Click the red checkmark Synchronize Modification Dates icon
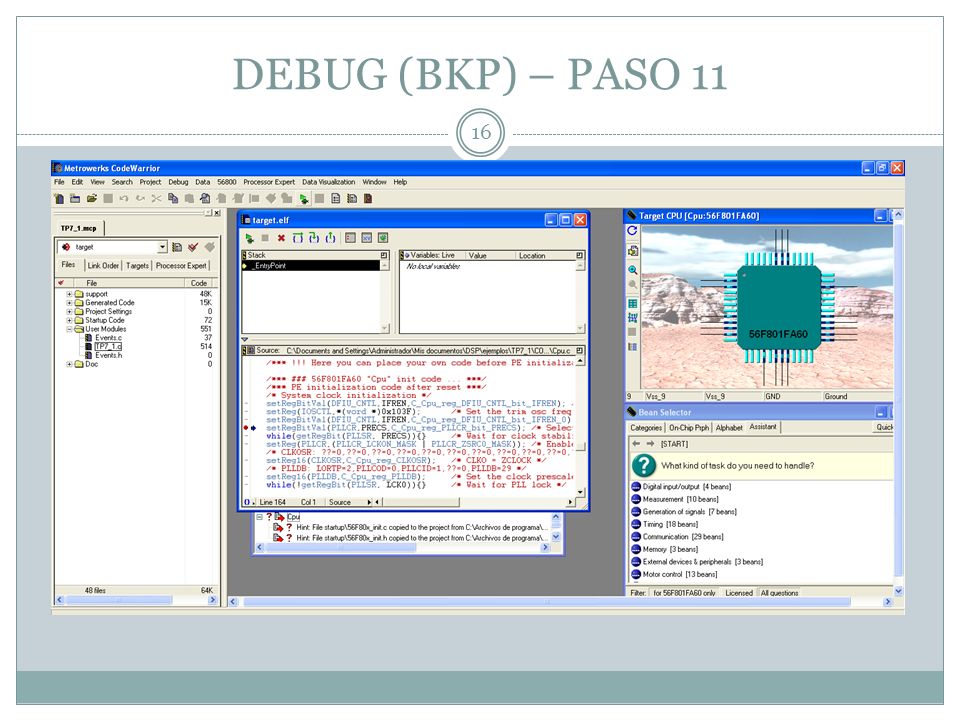 coord(193,247)
